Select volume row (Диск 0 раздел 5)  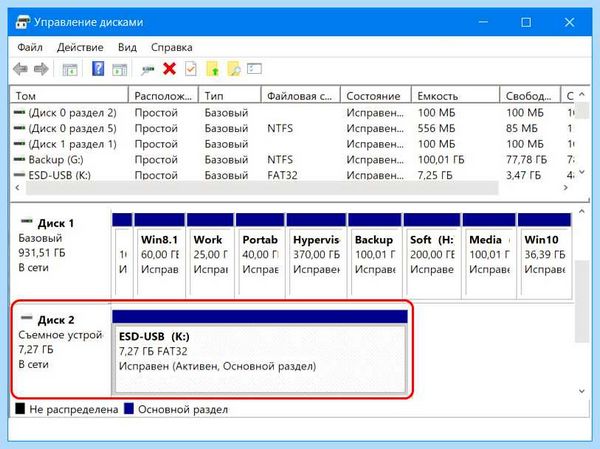293,129
